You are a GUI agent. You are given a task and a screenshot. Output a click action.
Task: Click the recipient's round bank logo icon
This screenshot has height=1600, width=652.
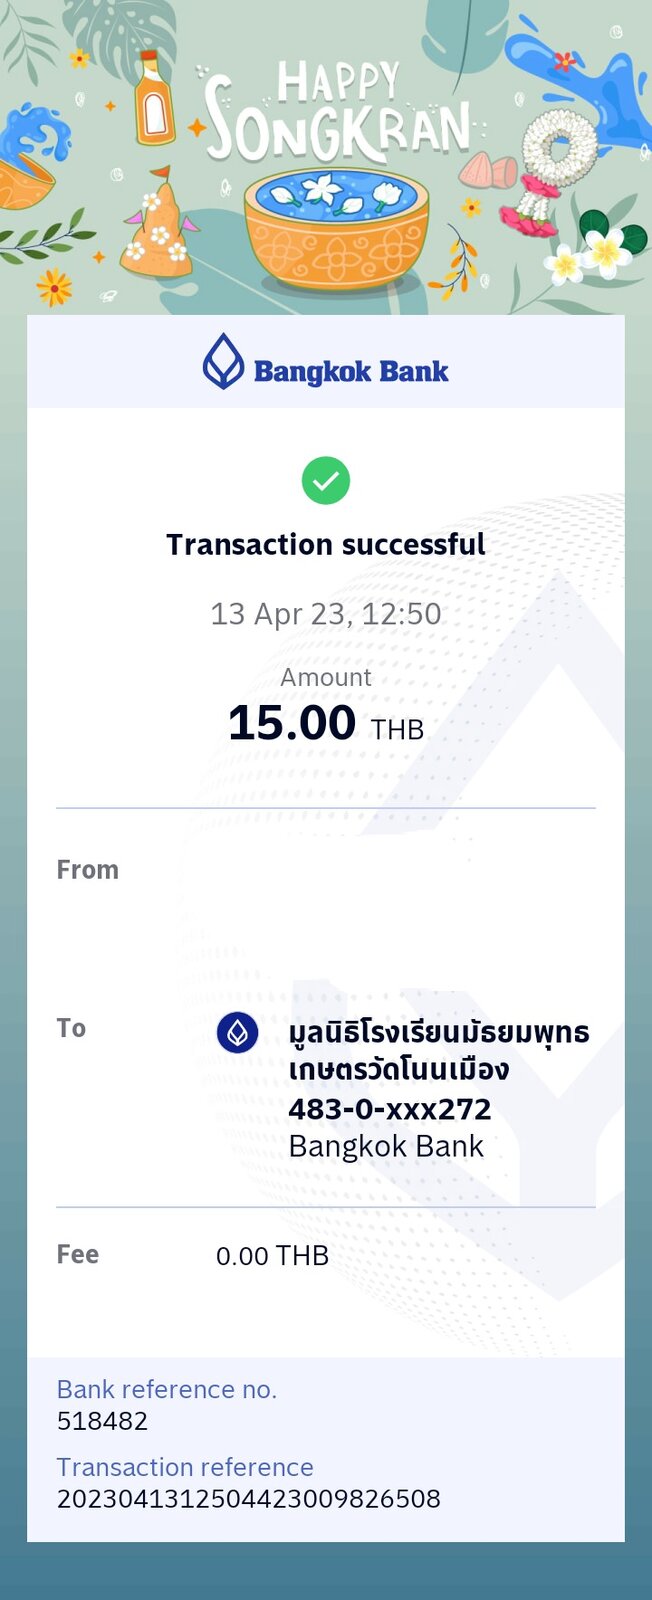point(238,1032)
